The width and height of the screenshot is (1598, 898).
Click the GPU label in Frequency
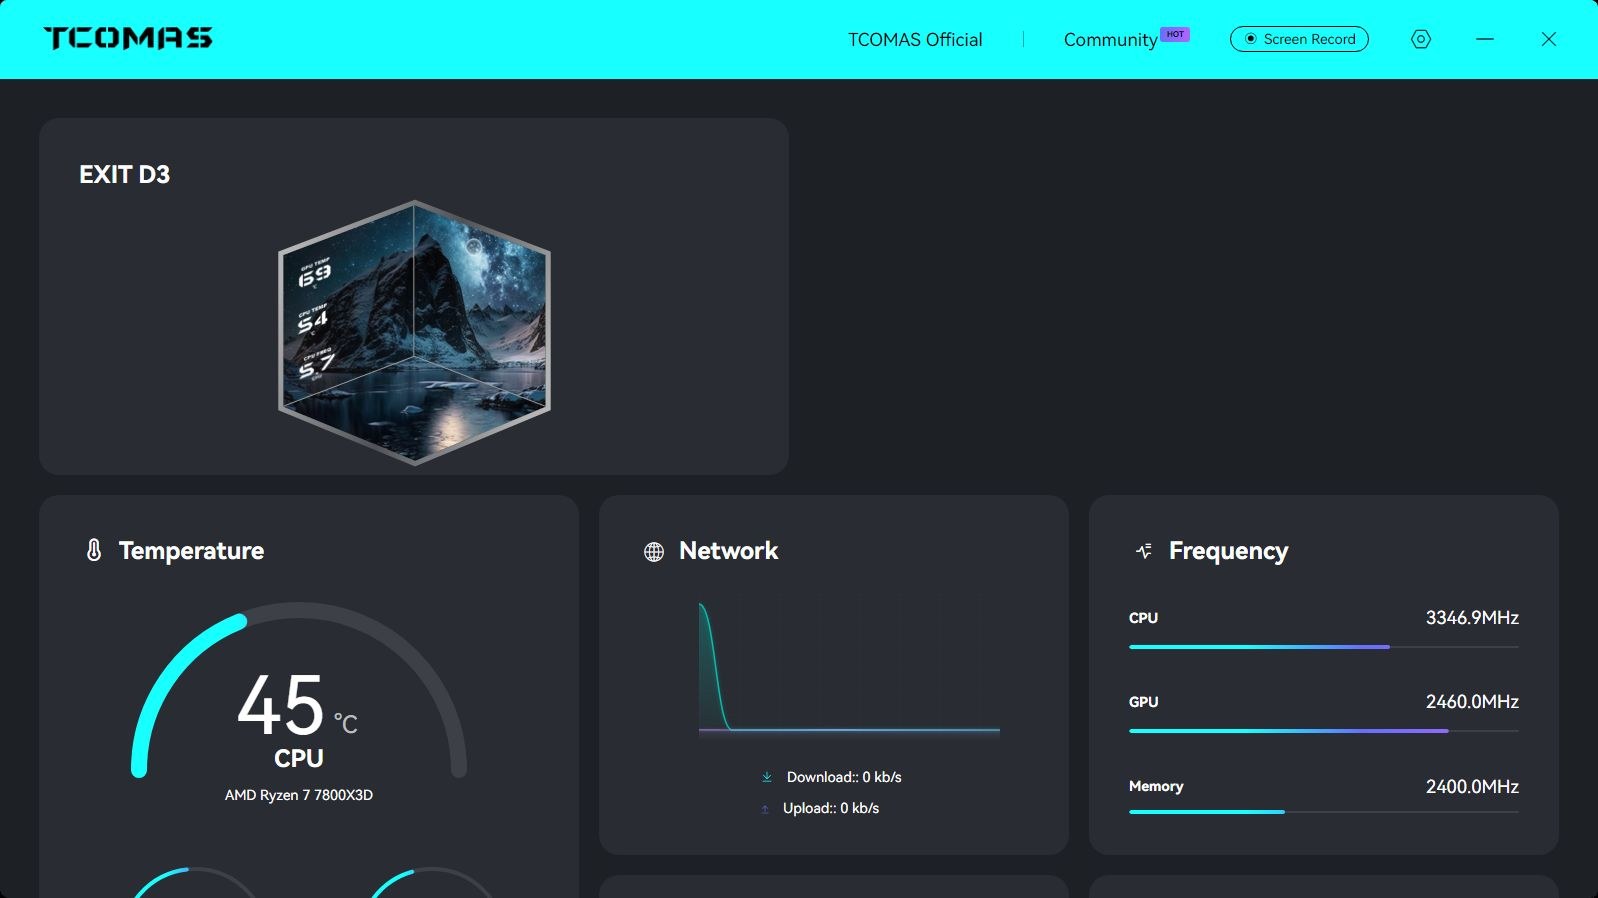click(1144, 702)
